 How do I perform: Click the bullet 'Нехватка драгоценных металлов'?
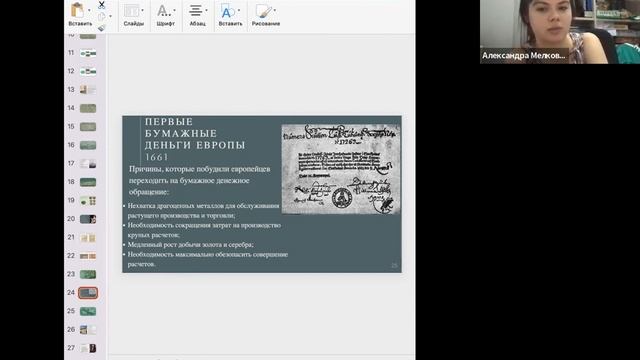202,211
